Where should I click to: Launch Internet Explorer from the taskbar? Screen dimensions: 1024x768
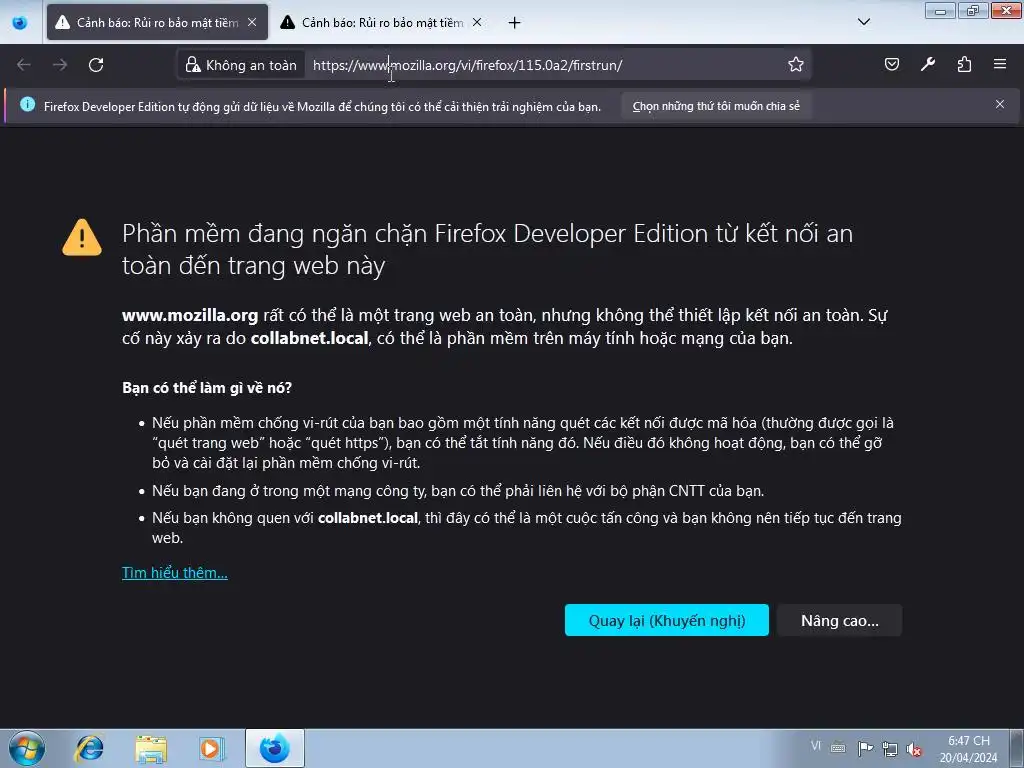[x=89, y=748]
